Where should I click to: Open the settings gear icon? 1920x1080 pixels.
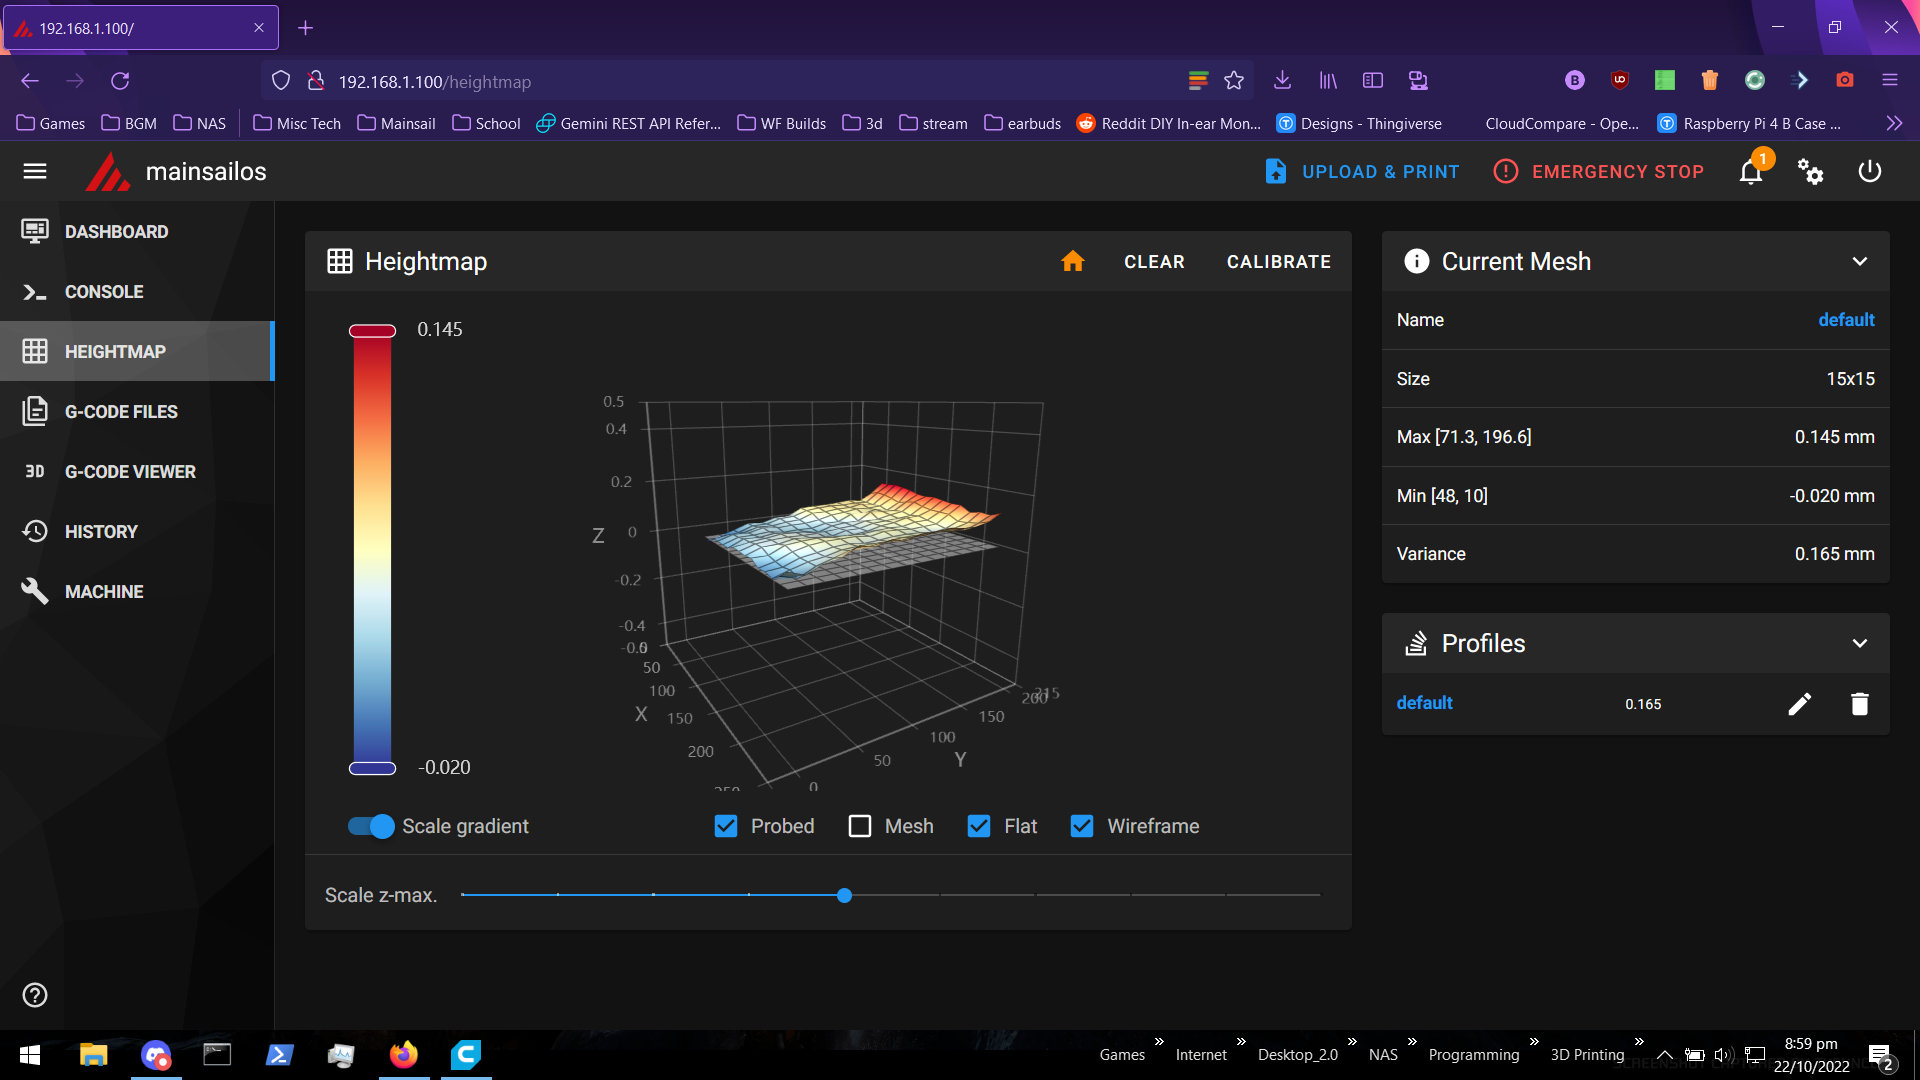1812,171
